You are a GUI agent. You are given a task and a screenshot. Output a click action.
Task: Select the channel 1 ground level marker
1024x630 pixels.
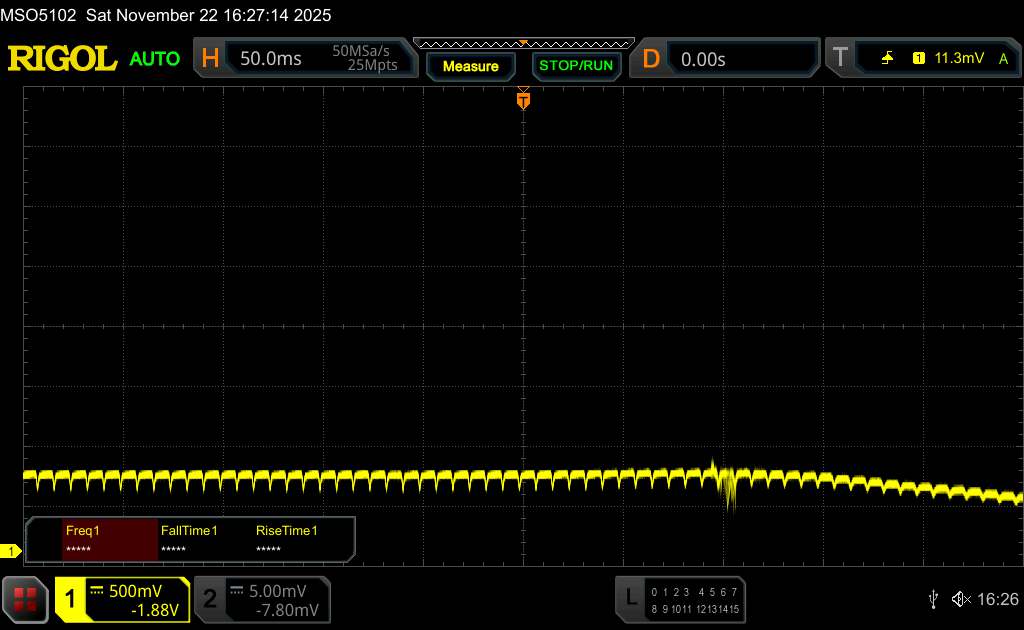(x=11, y=551)
